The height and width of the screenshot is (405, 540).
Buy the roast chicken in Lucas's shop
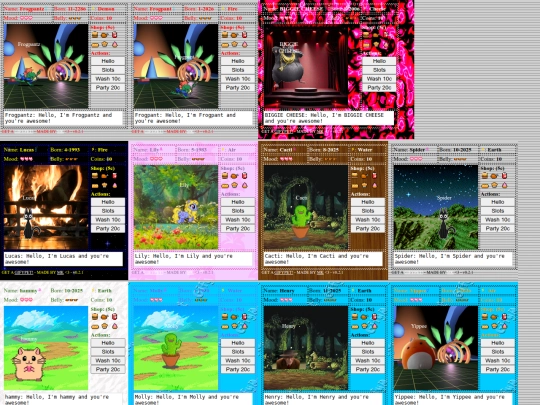[104, 176]
